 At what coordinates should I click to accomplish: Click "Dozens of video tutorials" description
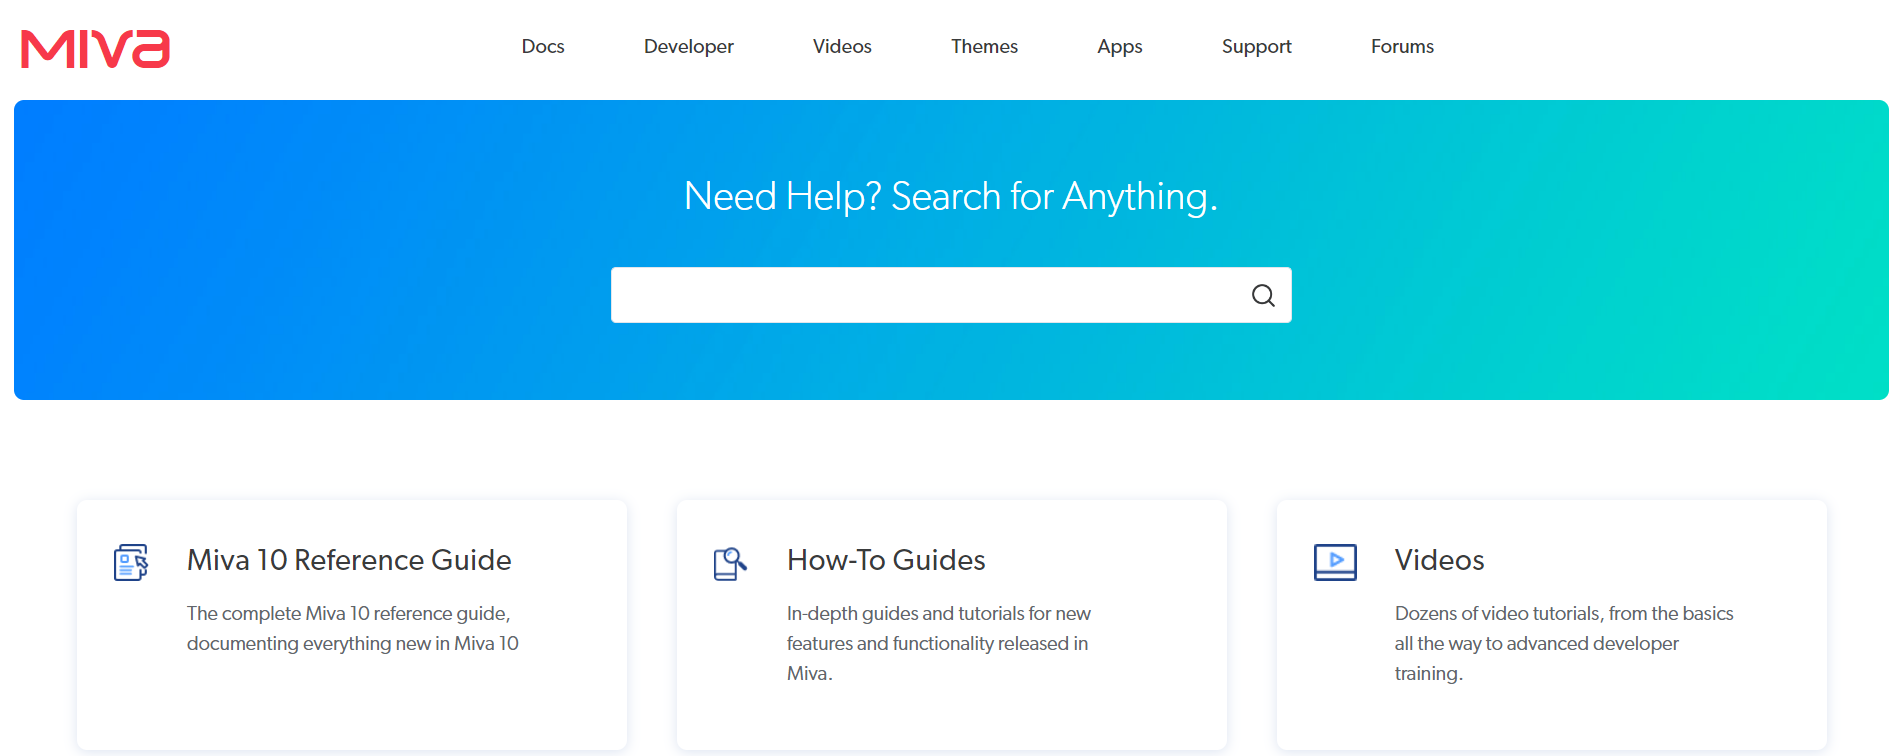[x=1564, y=643]
